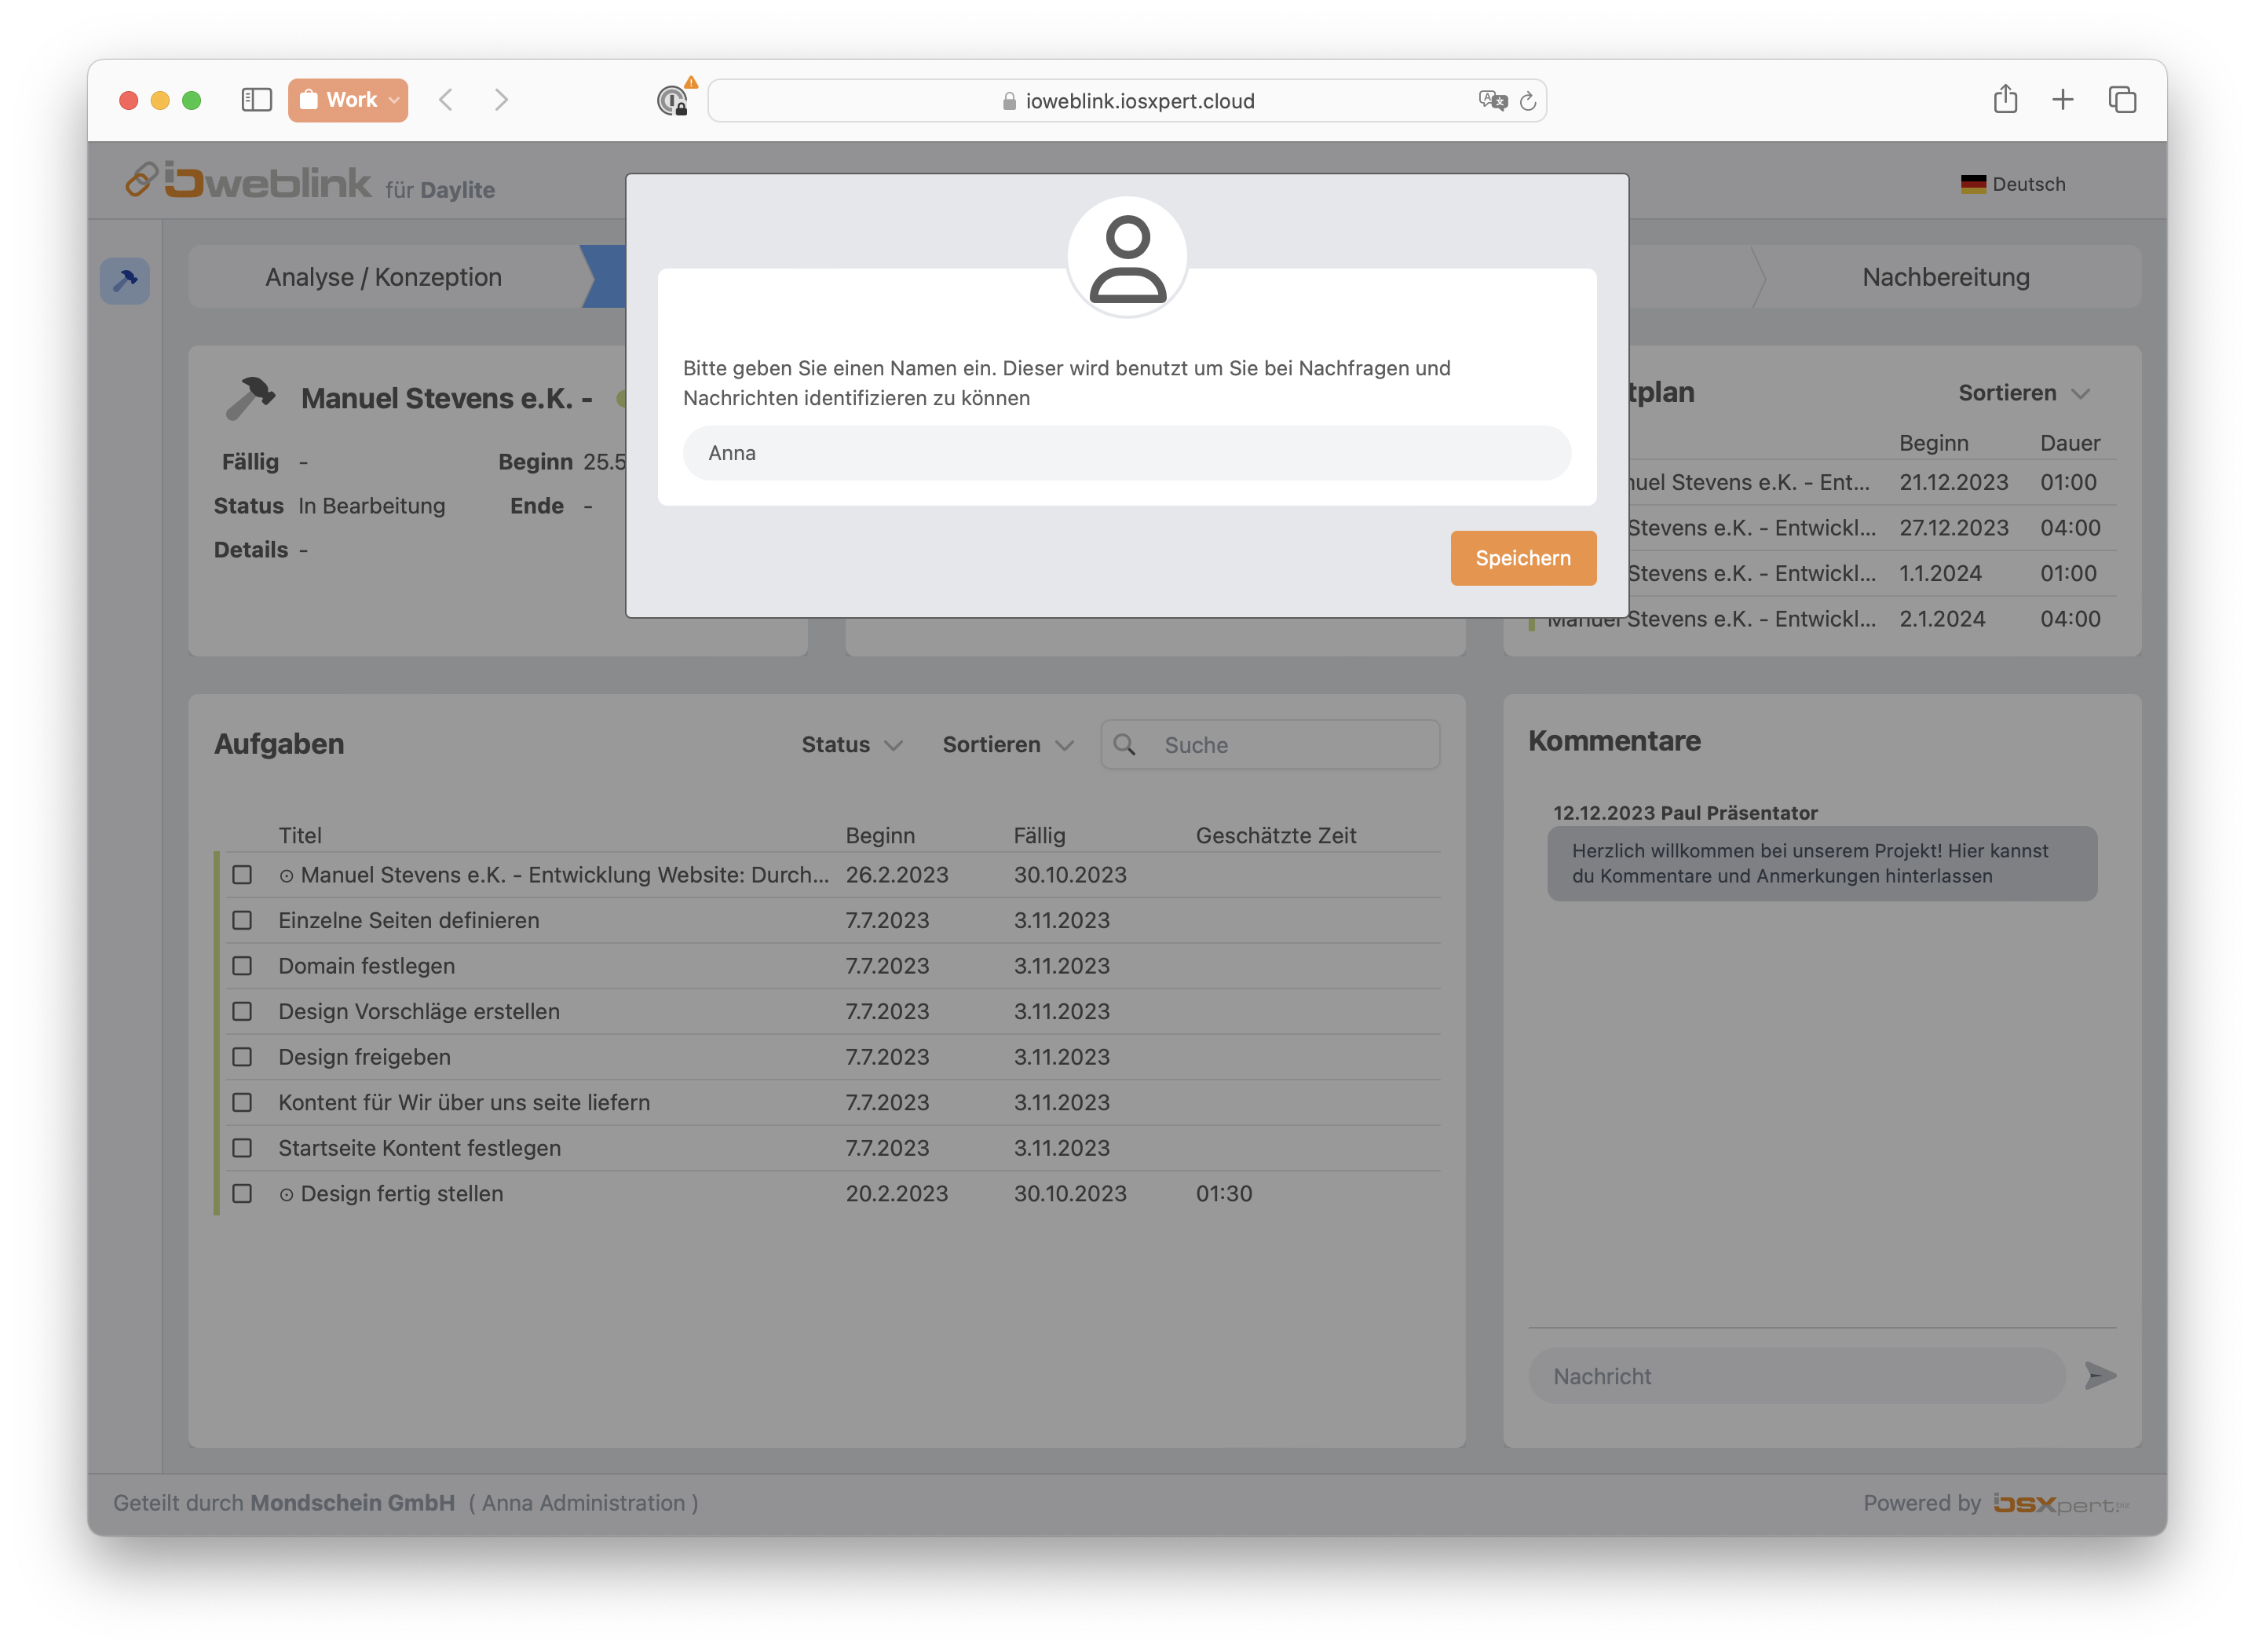Open task Domain festlegen

(x=367, y=966)
